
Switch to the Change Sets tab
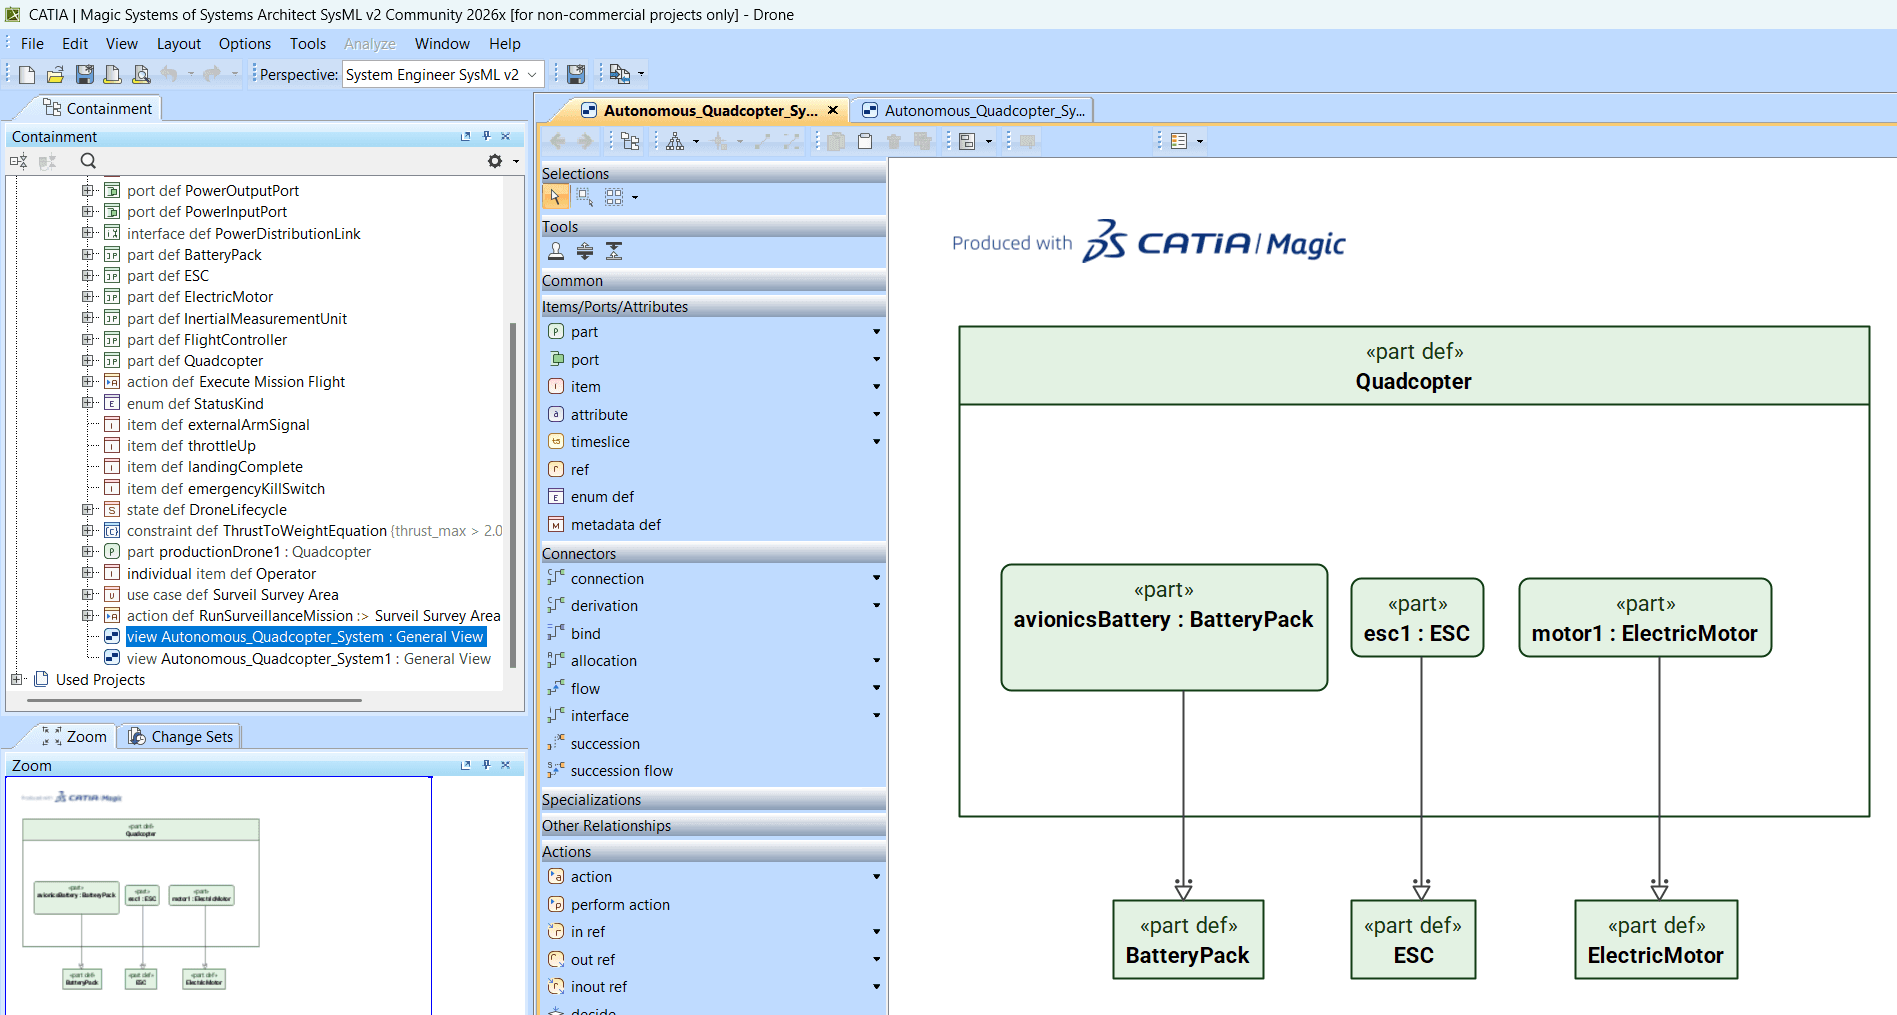pyautogui.click(x=180, y=737)
